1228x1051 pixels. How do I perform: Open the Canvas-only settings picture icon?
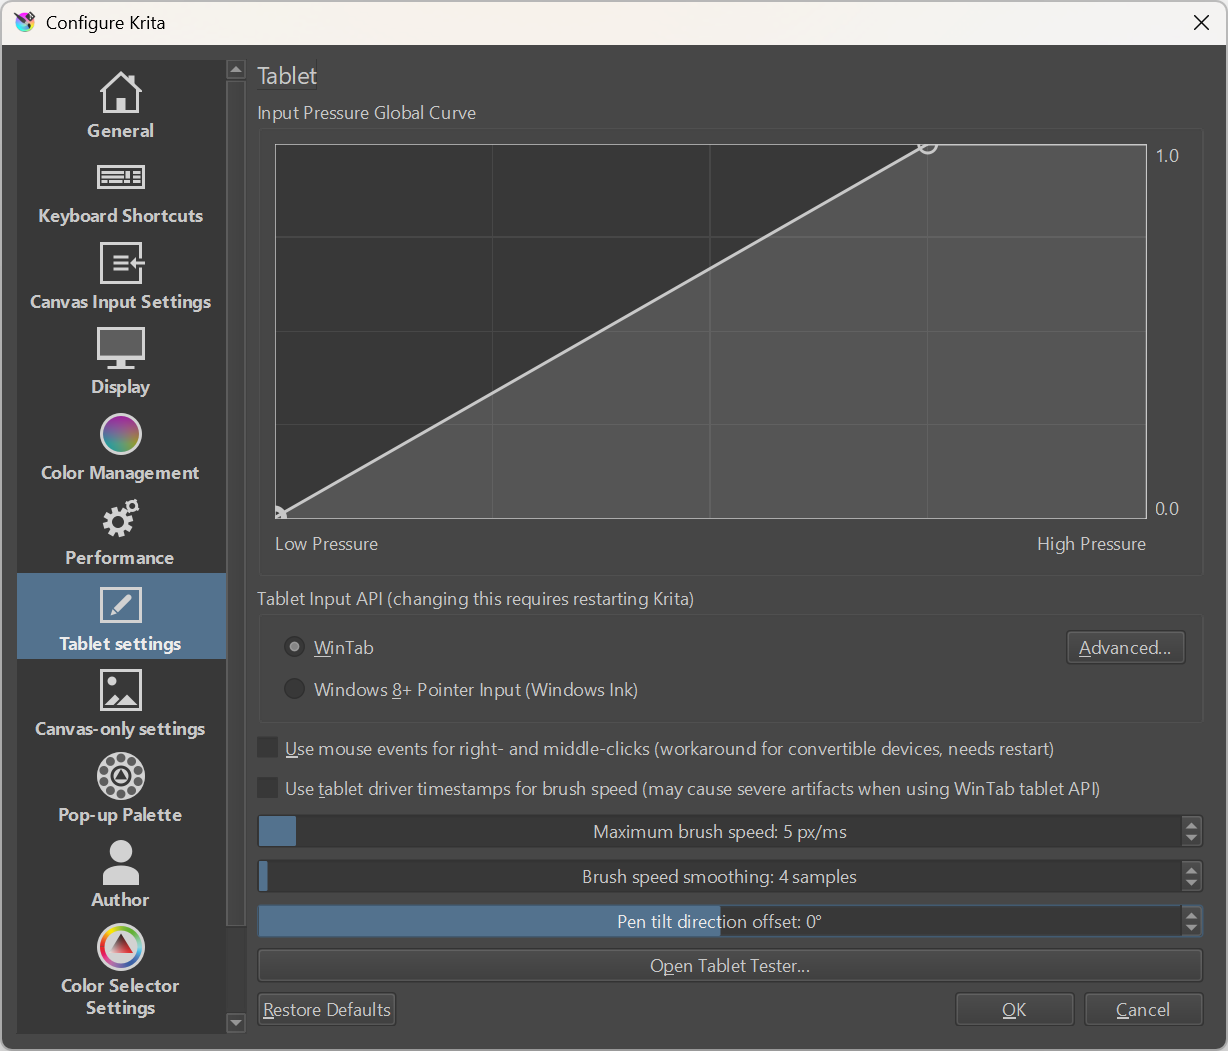pos(121,690)
